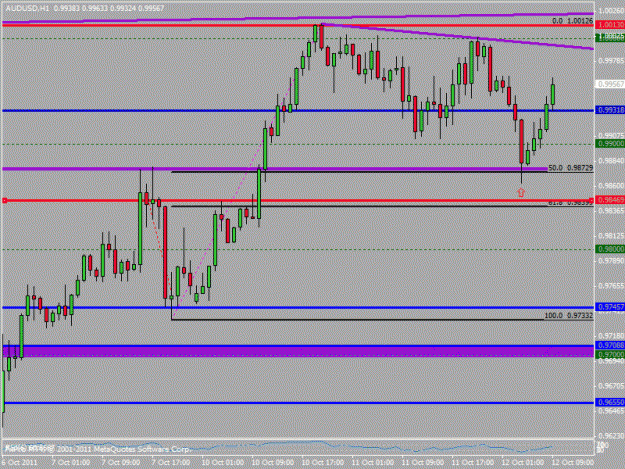Click the 0.97655 price scale value
The image size is (625, 469).
coord(611,286)
